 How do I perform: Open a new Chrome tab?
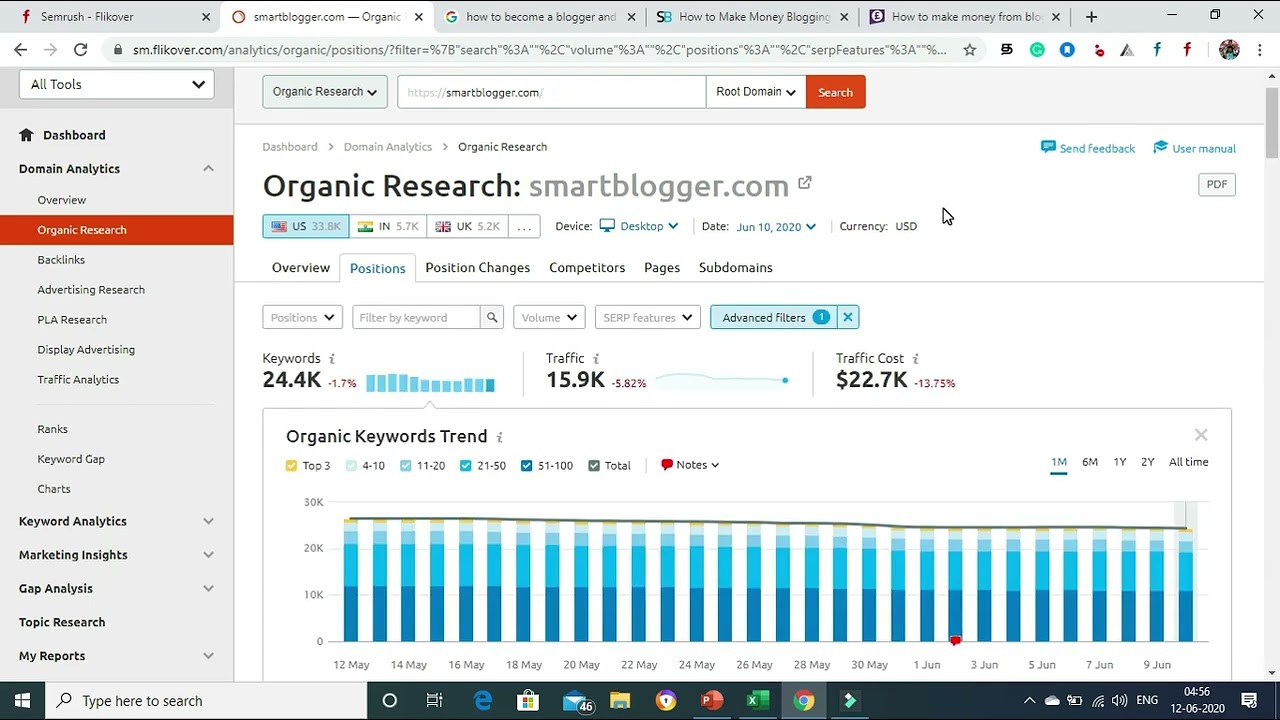pos(1091,17)
